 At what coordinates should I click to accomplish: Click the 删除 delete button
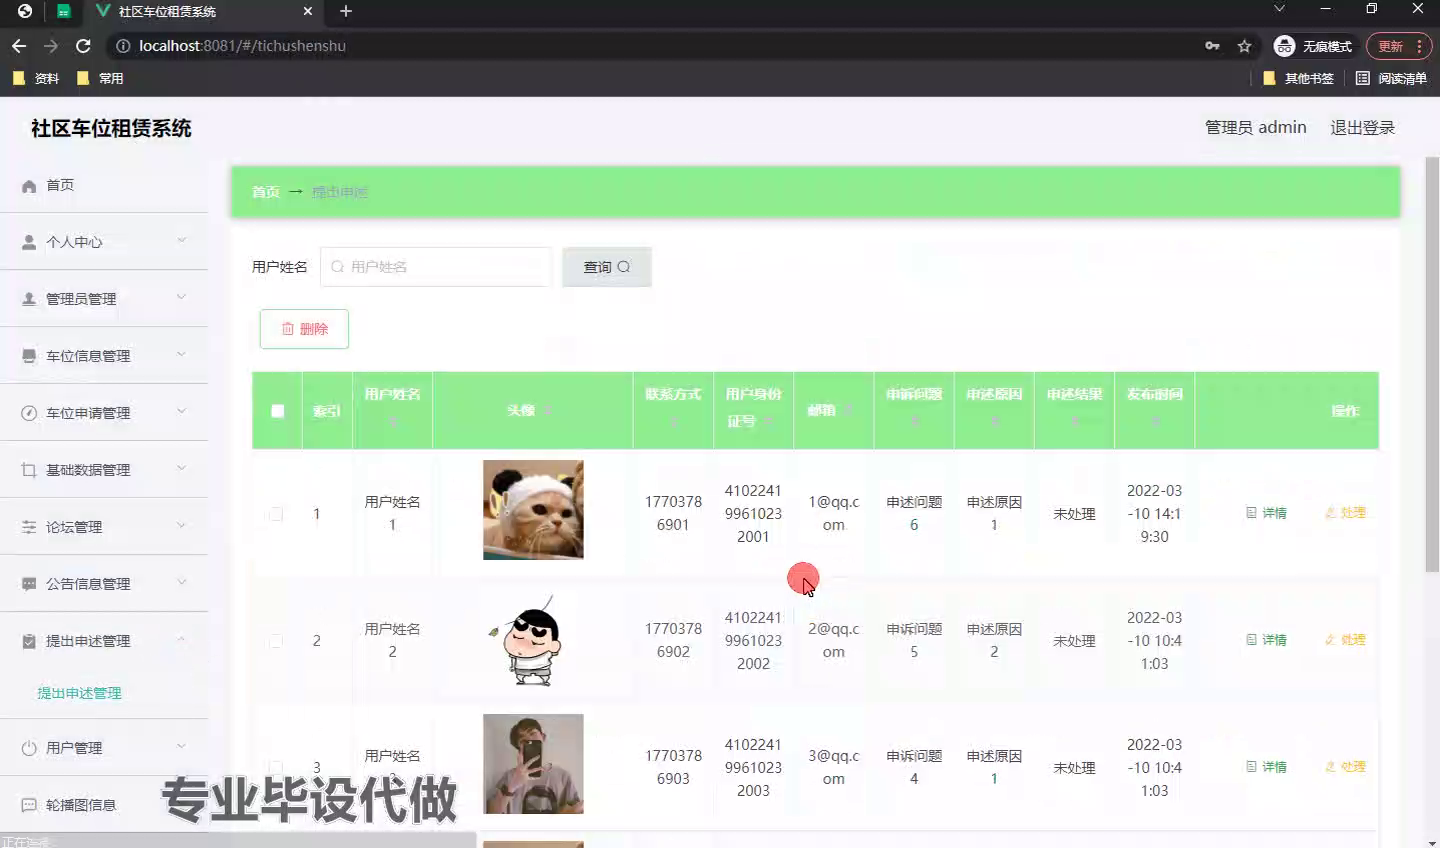click(x=304, y=329)
